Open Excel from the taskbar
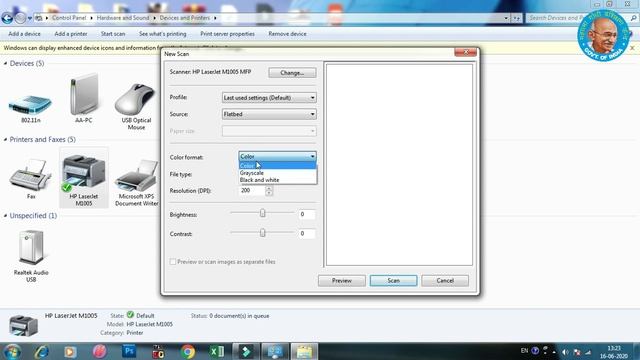The width and height of the screenshot is (640, 360). click(217, 351)
